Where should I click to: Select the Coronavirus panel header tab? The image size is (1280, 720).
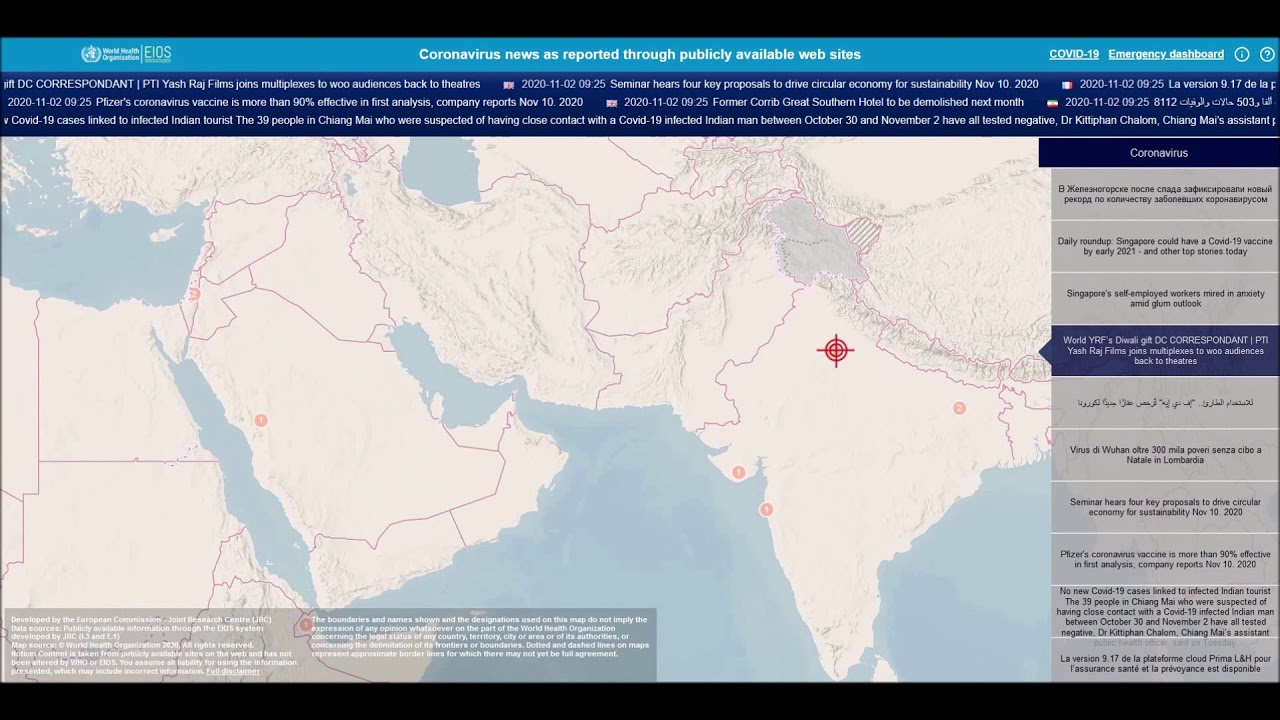[x=1158, y=153]
